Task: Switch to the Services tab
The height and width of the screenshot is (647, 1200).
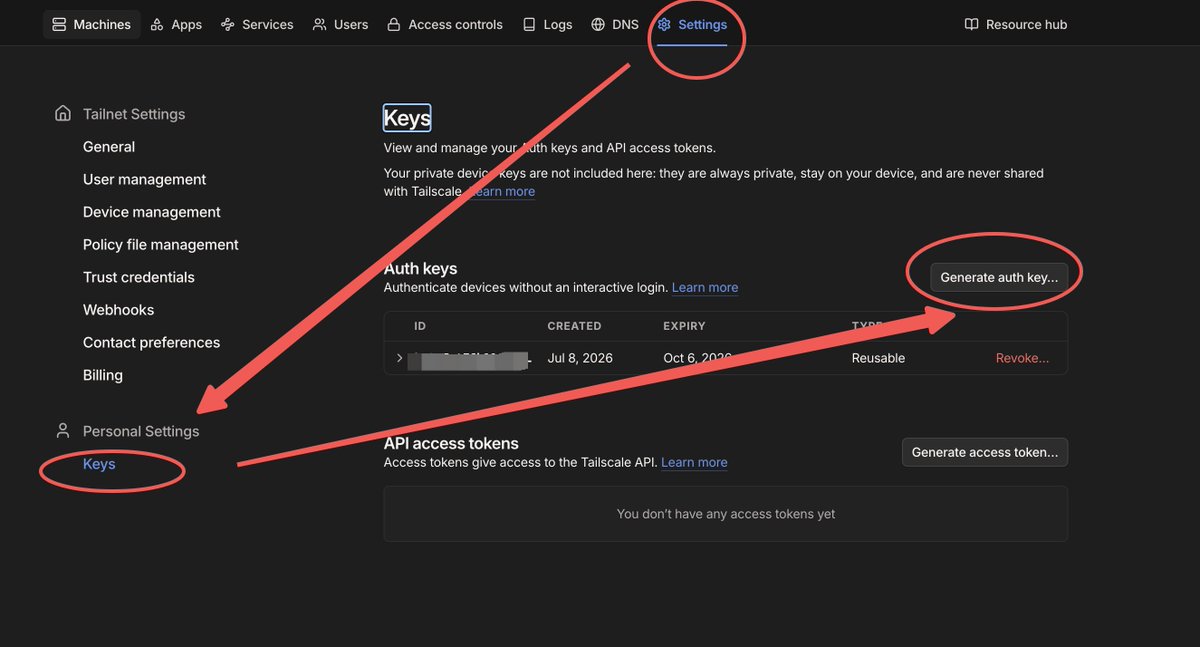Action: [x=257, y=24]
